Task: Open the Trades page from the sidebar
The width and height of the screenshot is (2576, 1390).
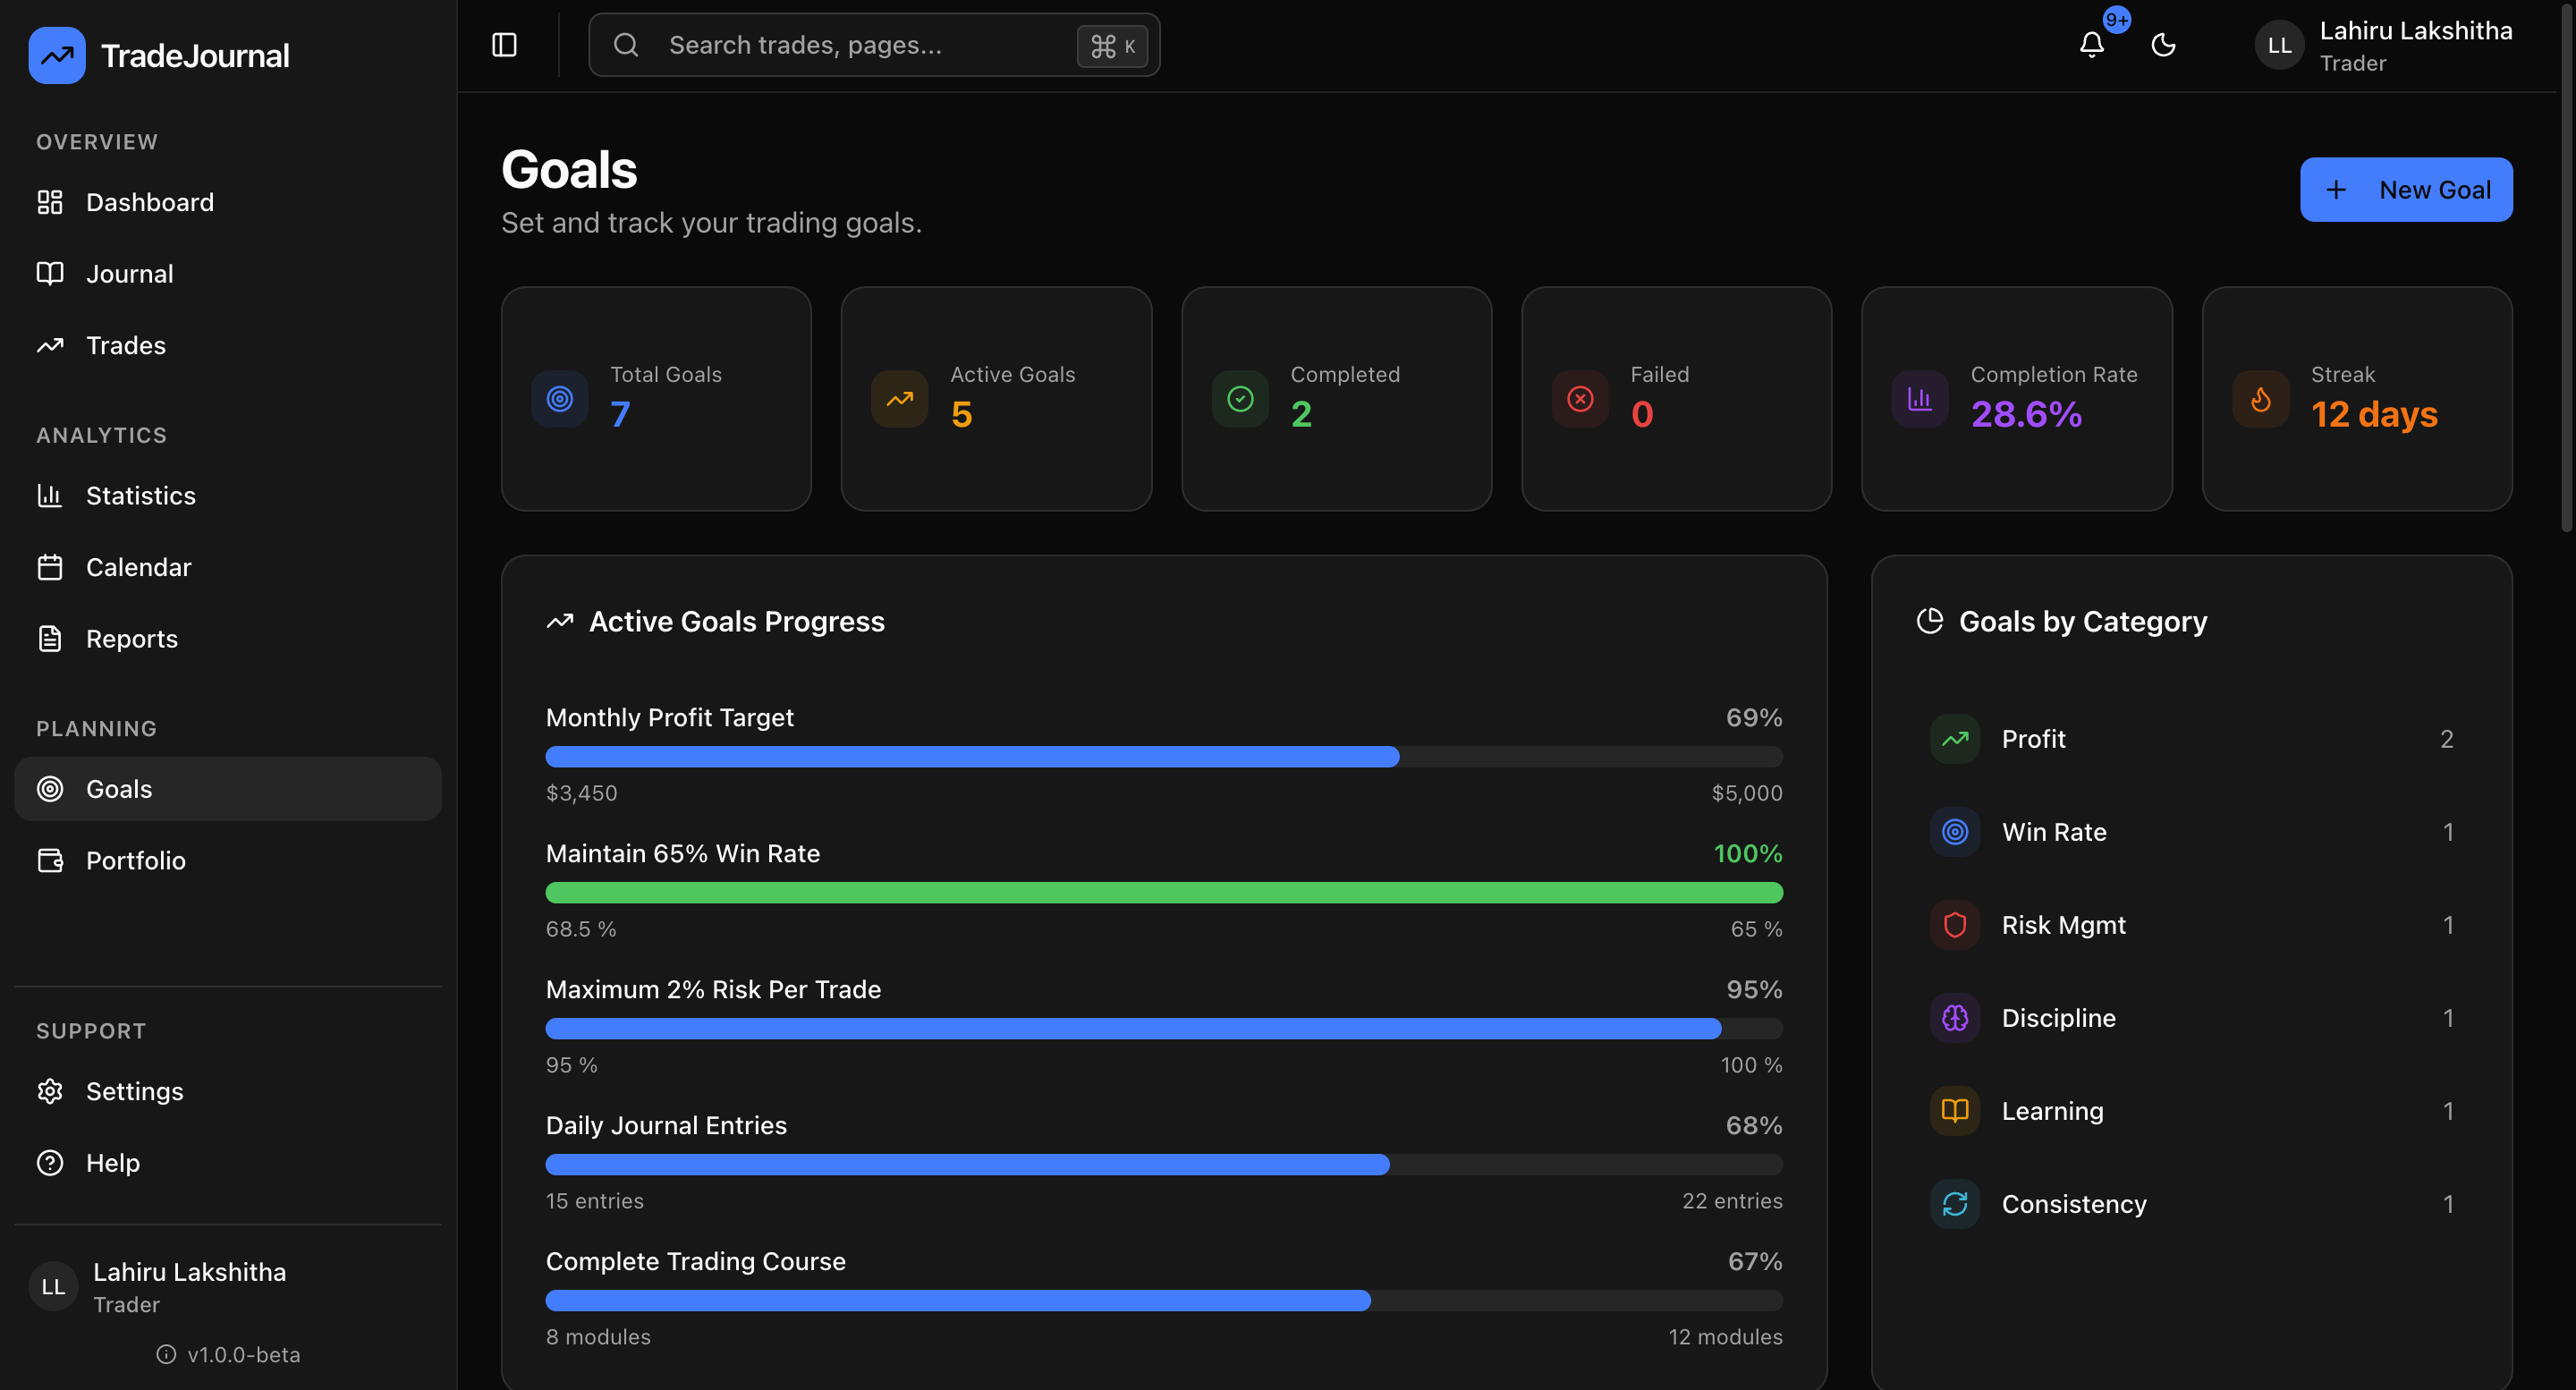Action: click(x=125, y=345)
